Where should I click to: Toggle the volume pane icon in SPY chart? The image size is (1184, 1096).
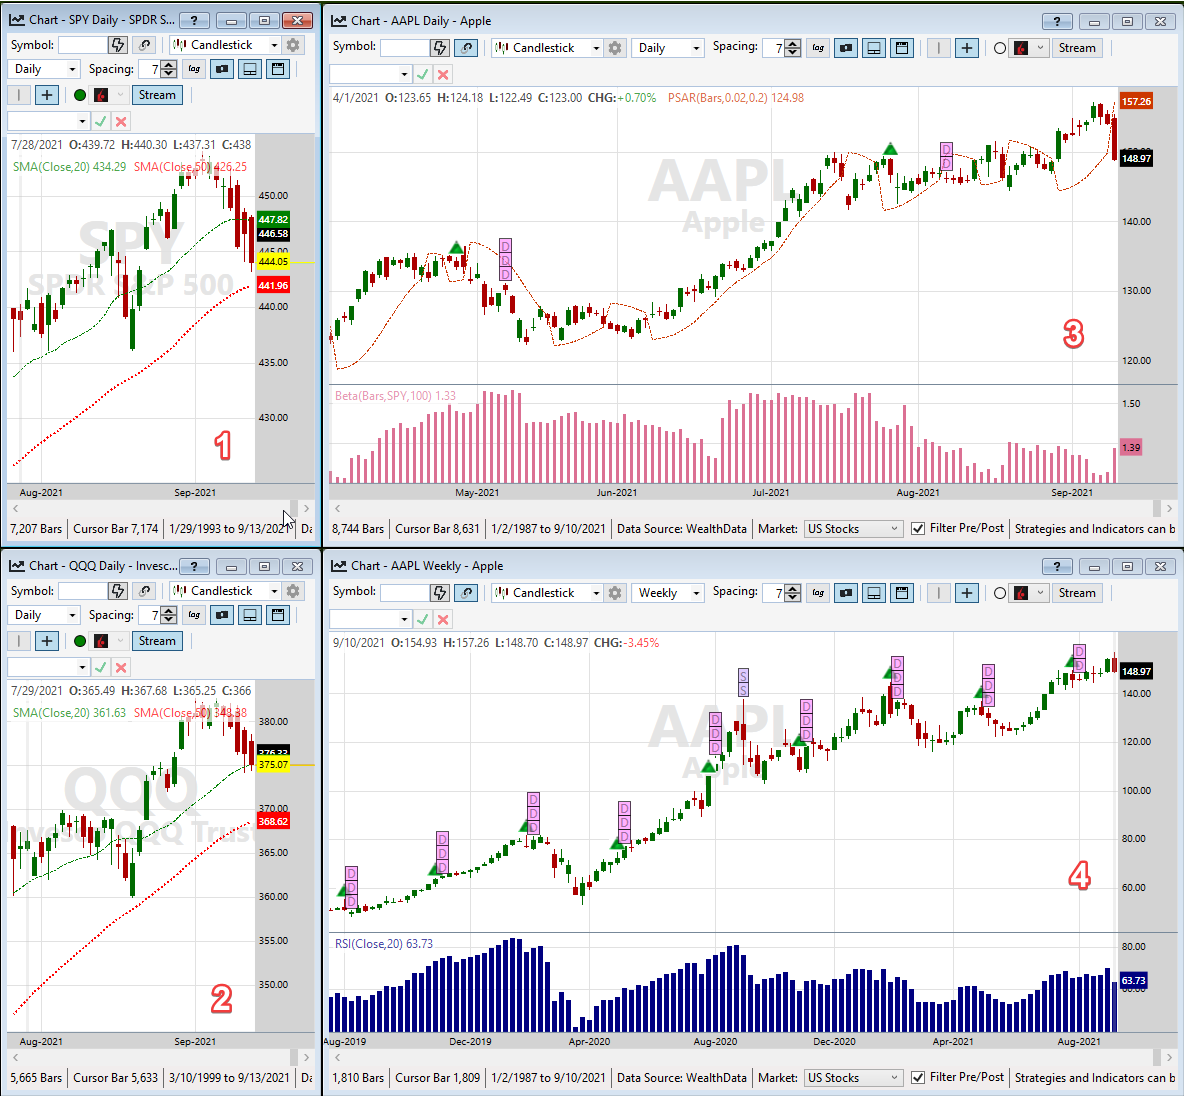coord(250,69)
